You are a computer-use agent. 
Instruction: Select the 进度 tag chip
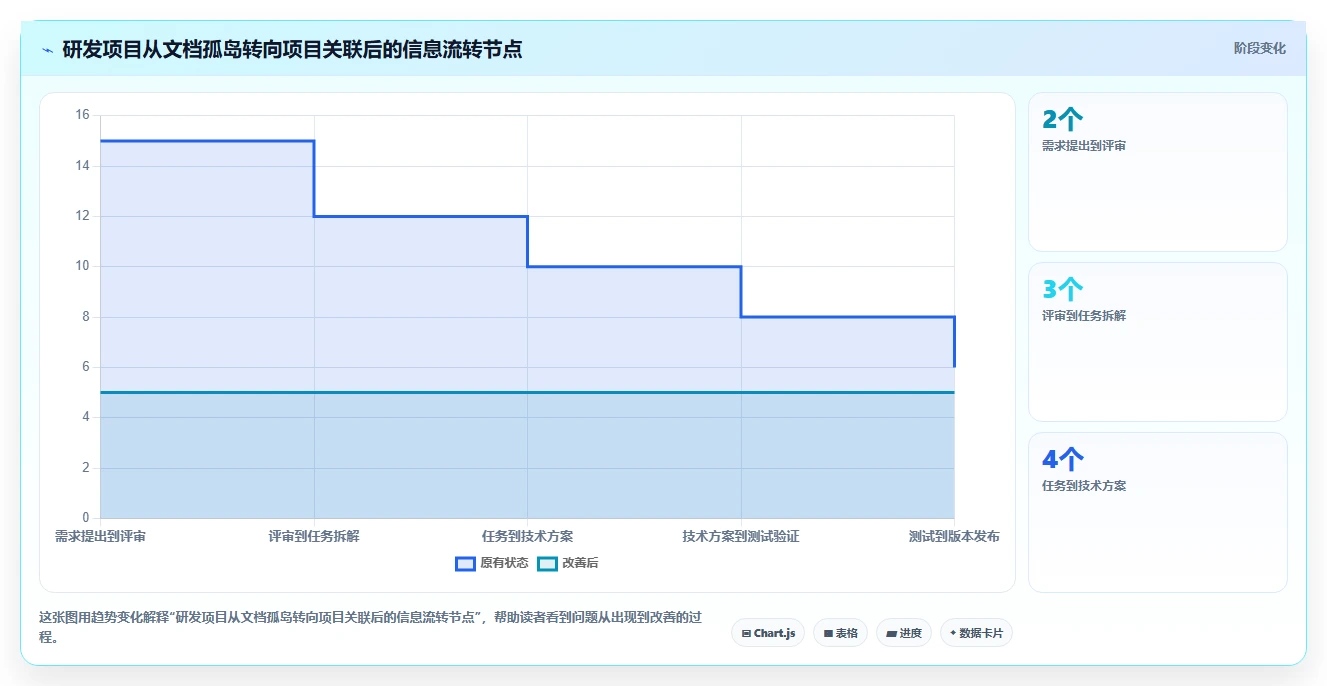pyautogui.click(x=903, y=633)
